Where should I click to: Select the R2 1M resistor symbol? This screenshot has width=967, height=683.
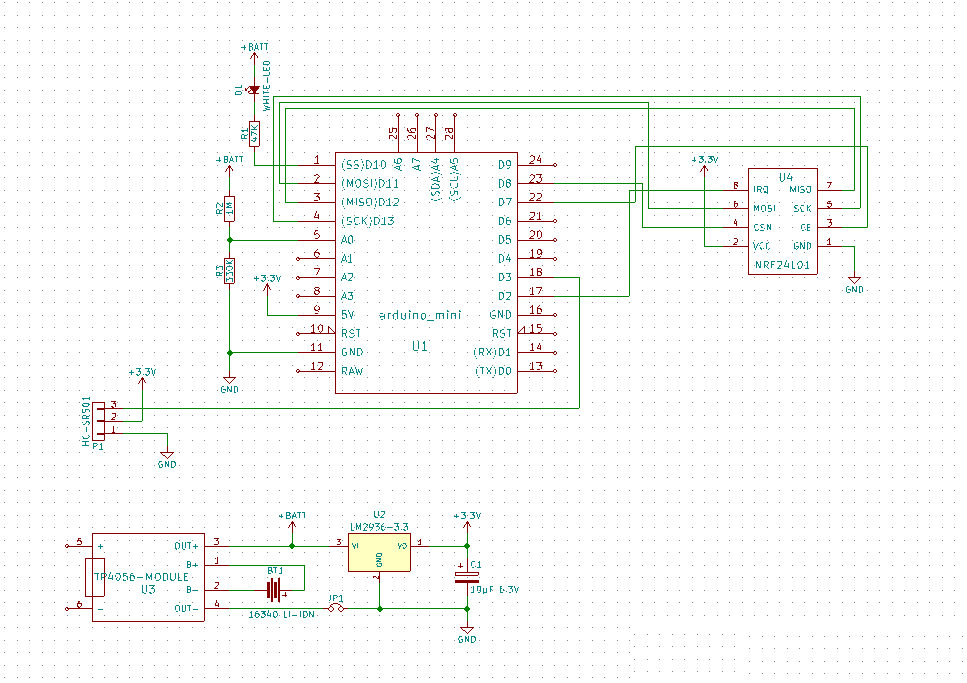[229, 209]
